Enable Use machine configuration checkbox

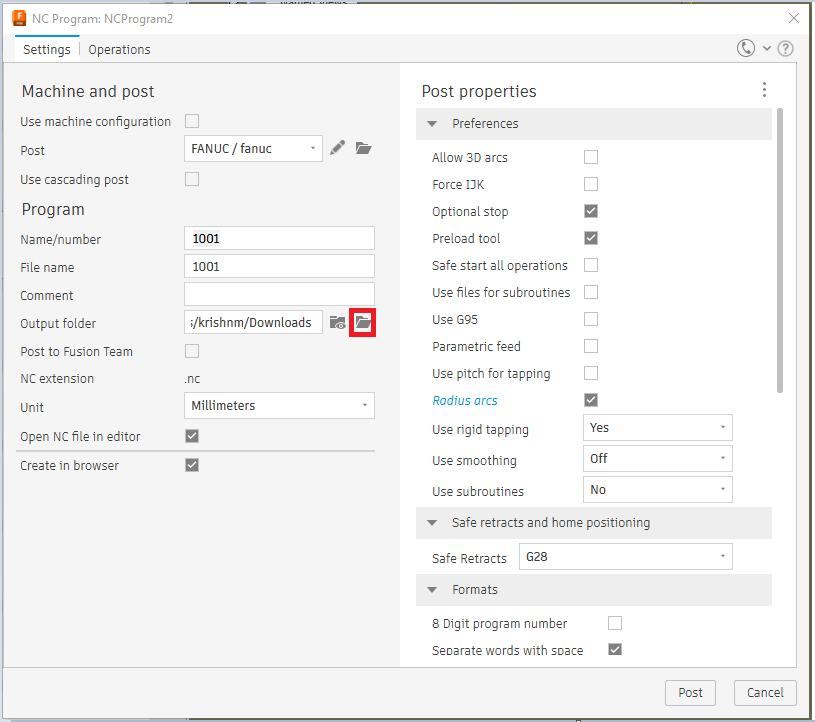pyautogui.click(x=192, y=121)
